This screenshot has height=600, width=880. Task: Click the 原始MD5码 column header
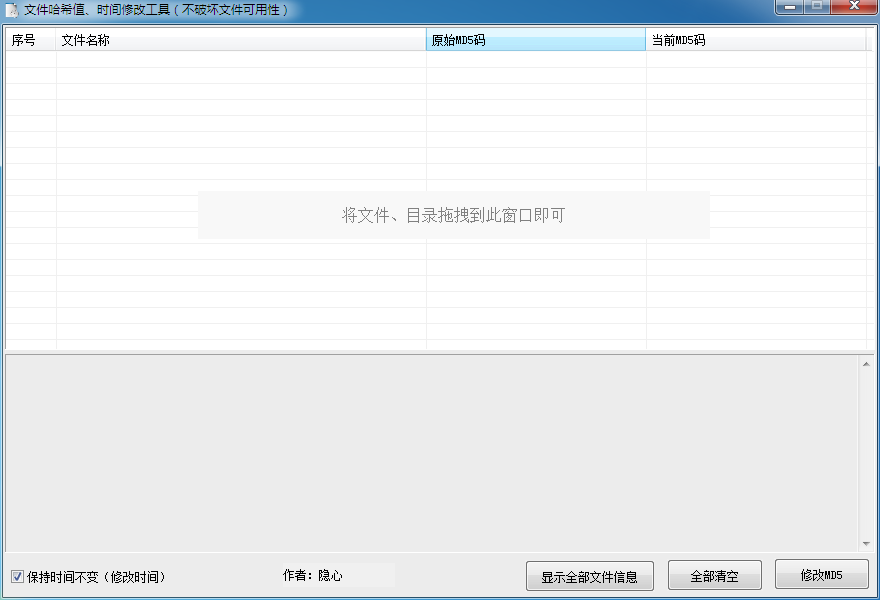[536, 40]
